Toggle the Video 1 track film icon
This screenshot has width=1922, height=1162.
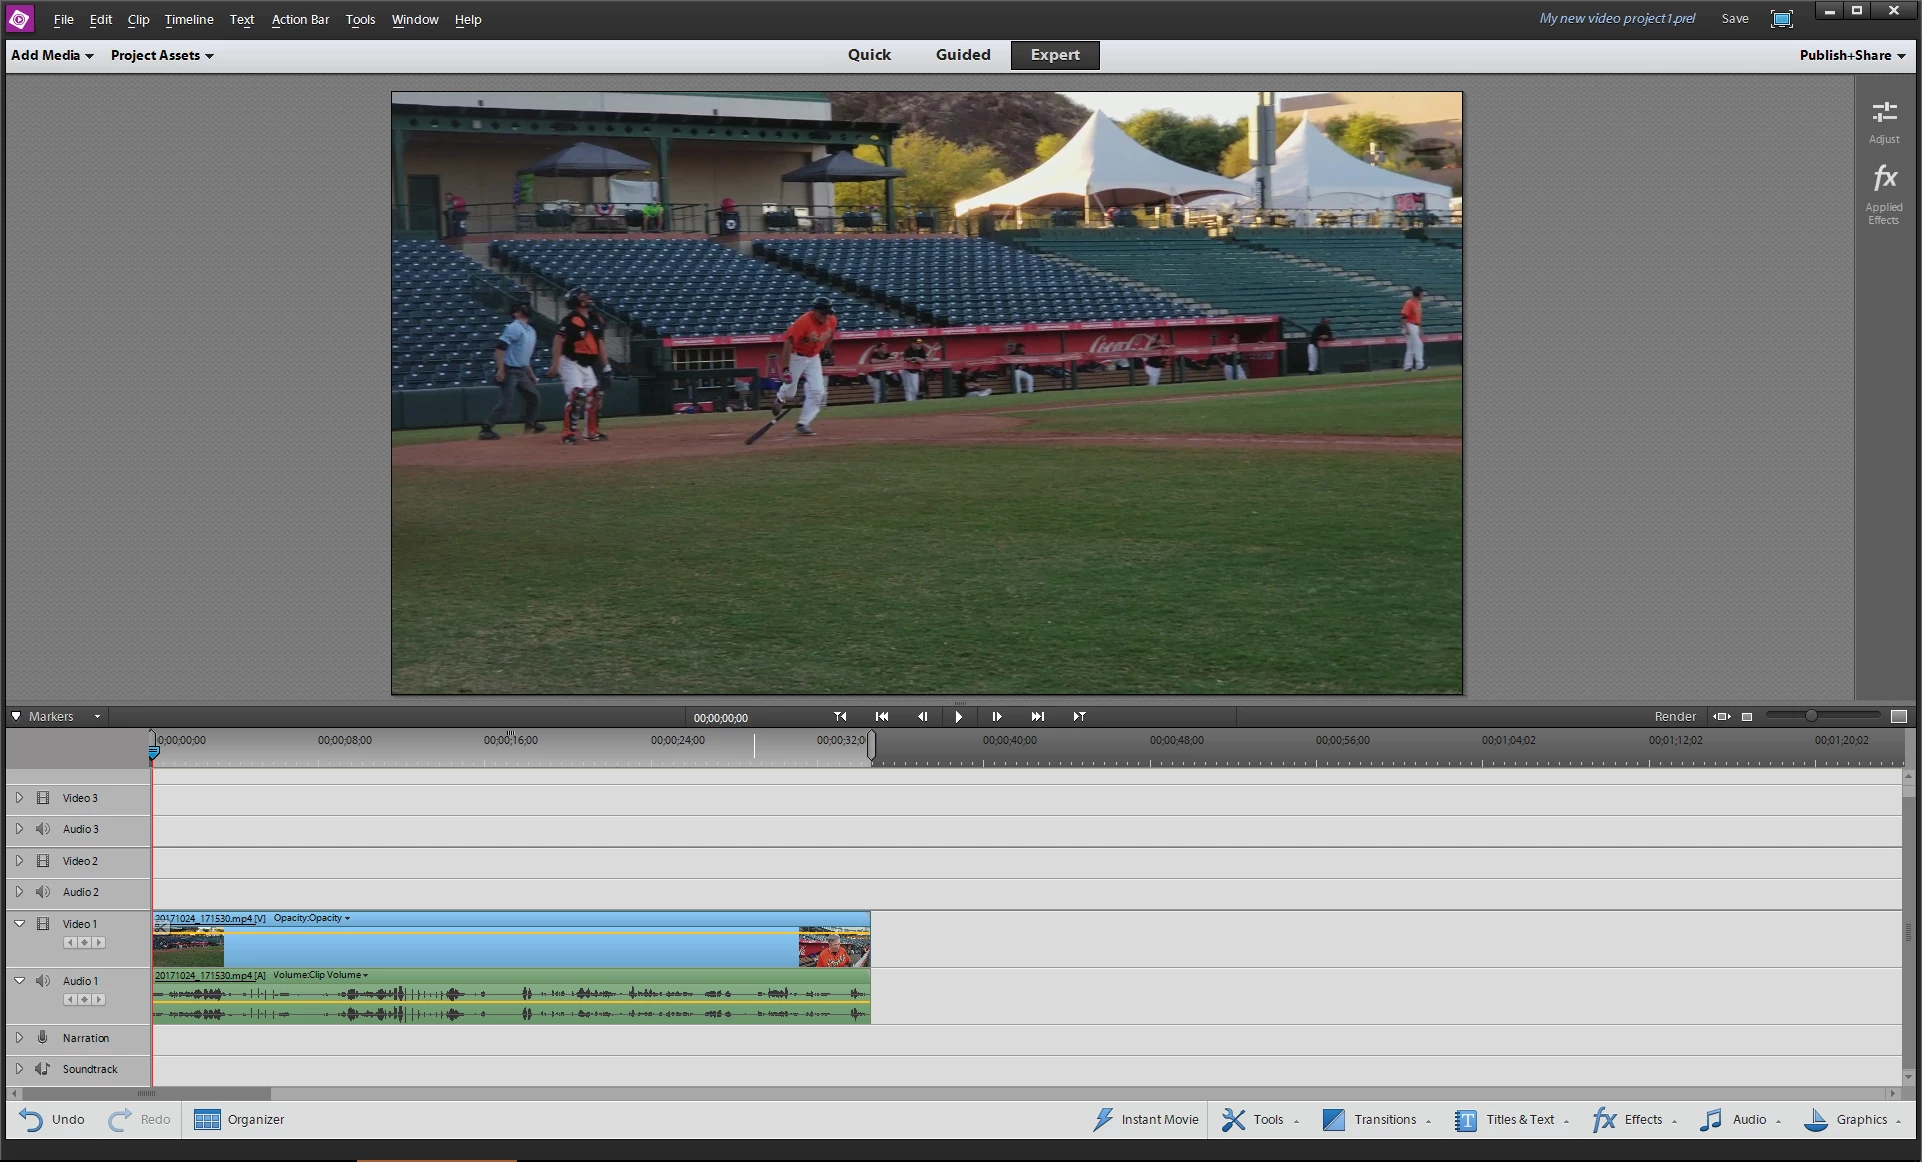pyautogui.click(x=43, y=924)
